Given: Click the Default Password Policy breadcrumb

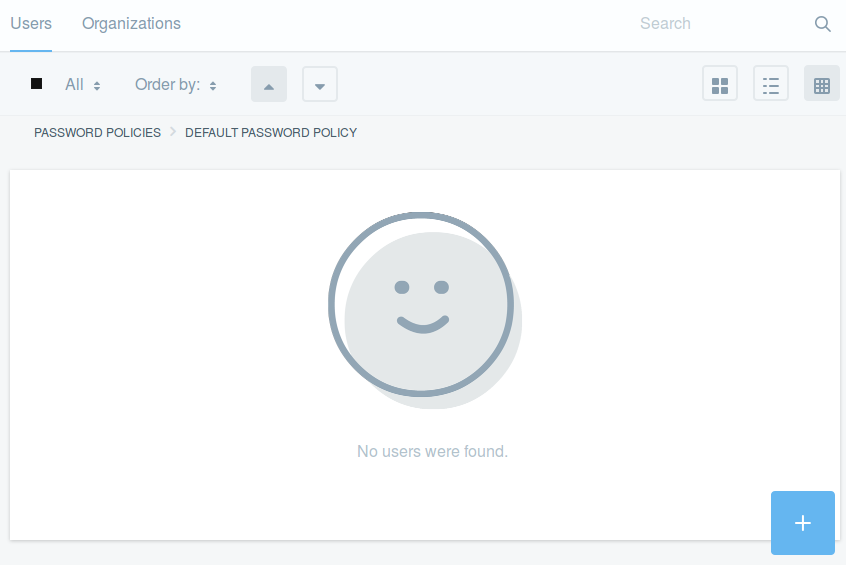Looking at the screenshot, I should 271,133.
